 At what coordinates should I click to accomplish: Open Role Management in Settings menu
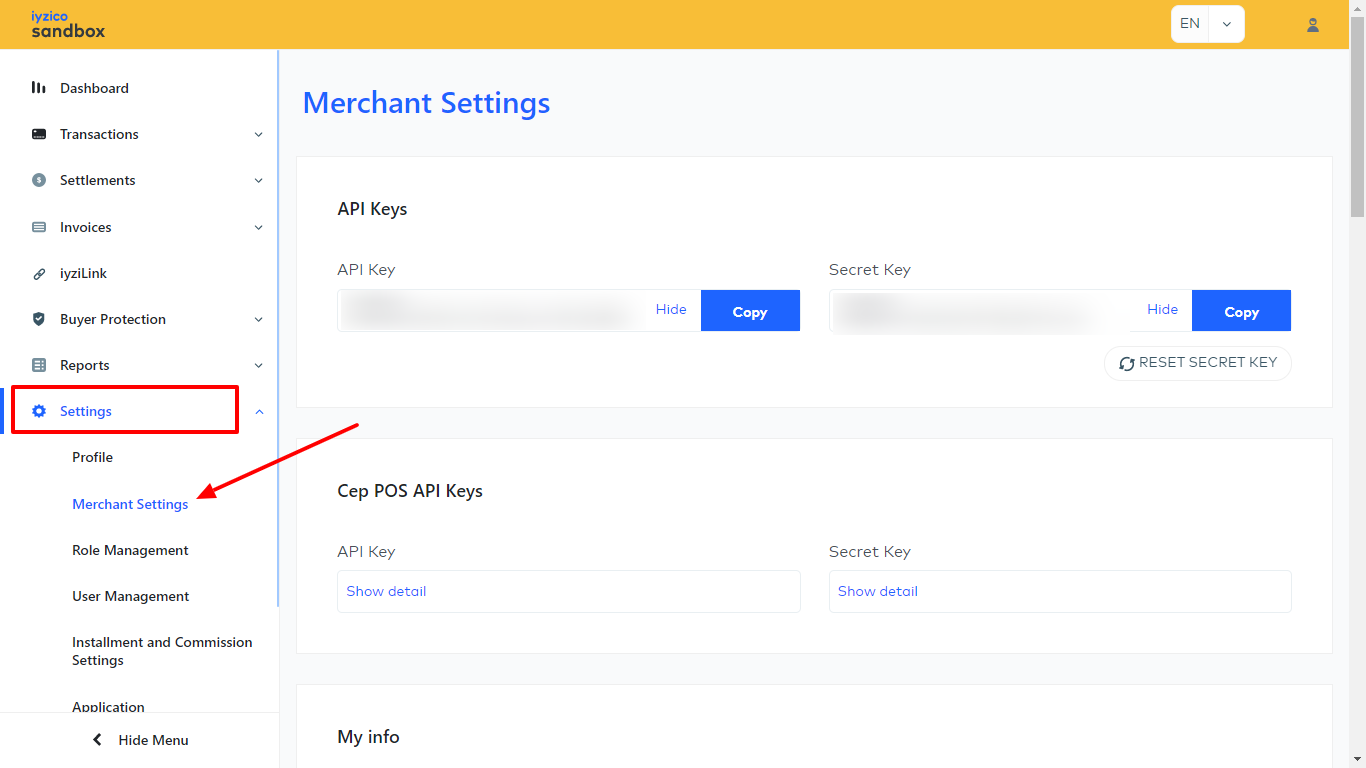(130, 550)
